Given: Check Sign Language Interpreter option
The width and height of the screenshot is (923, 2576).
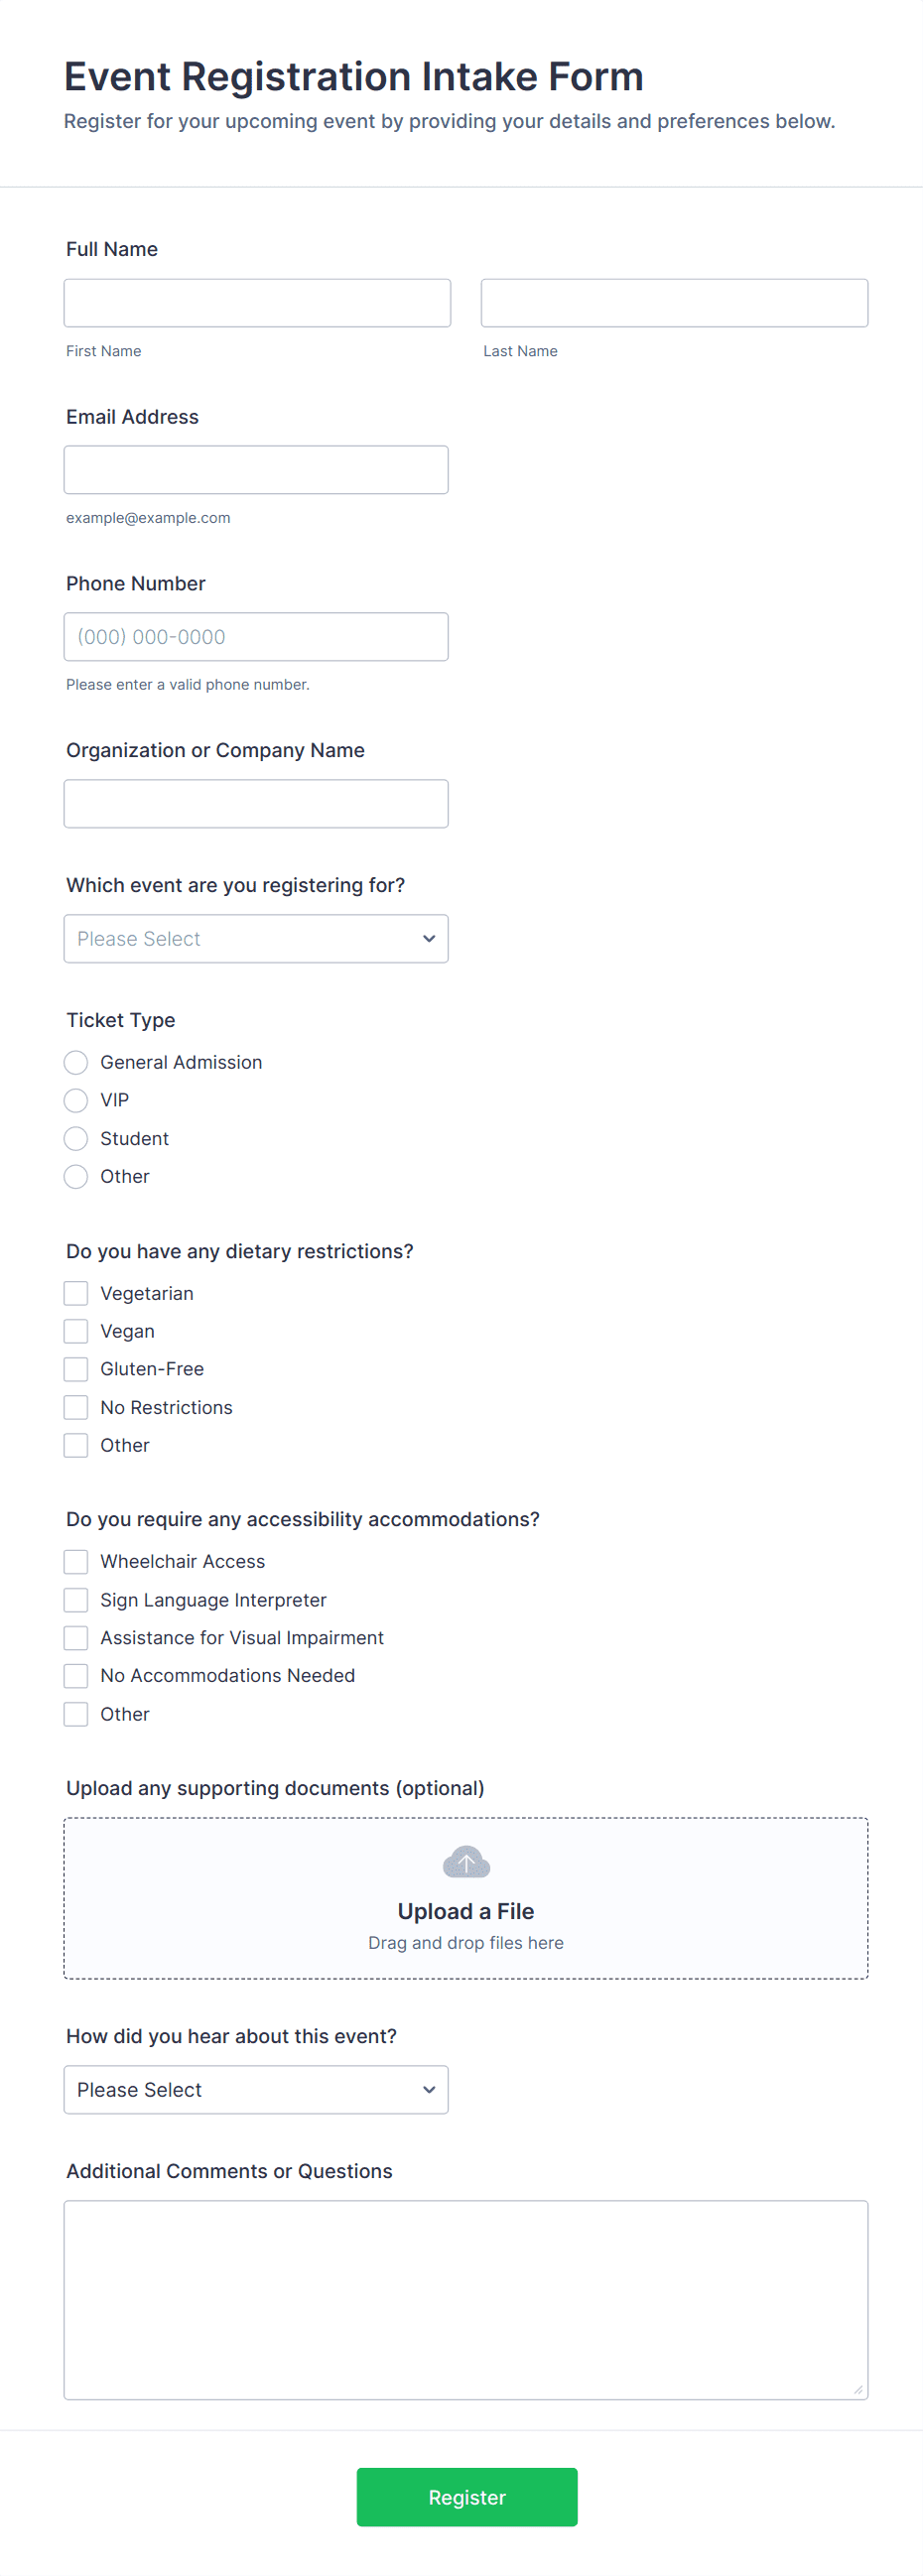Looking at the screenshot, I should pyautogui.click(x=76, y=1600).
